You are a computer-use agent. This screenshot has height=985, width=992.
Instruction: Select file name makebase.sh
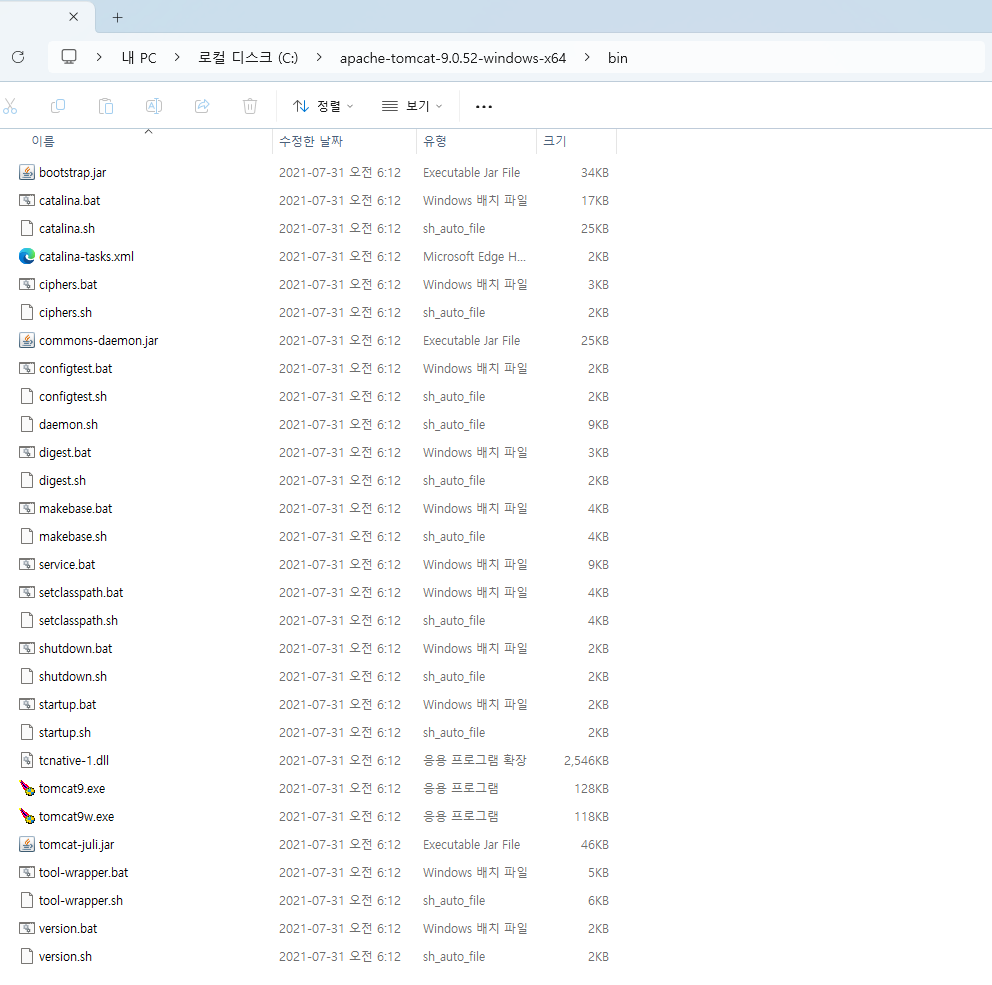coord(73,536)
